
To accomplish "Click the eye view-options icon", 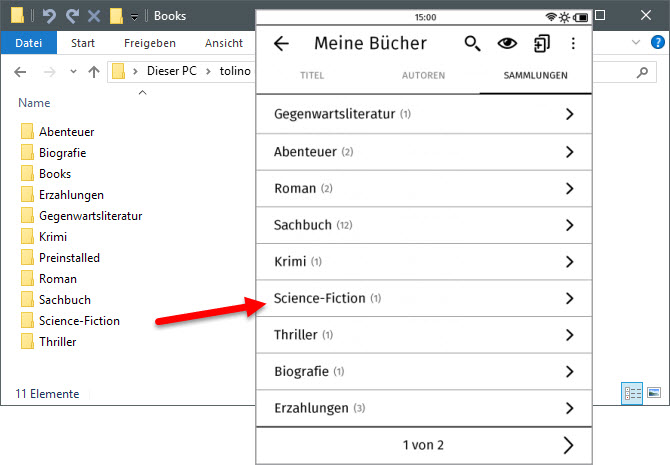I will pyautogui.click(x=507, y=44).
